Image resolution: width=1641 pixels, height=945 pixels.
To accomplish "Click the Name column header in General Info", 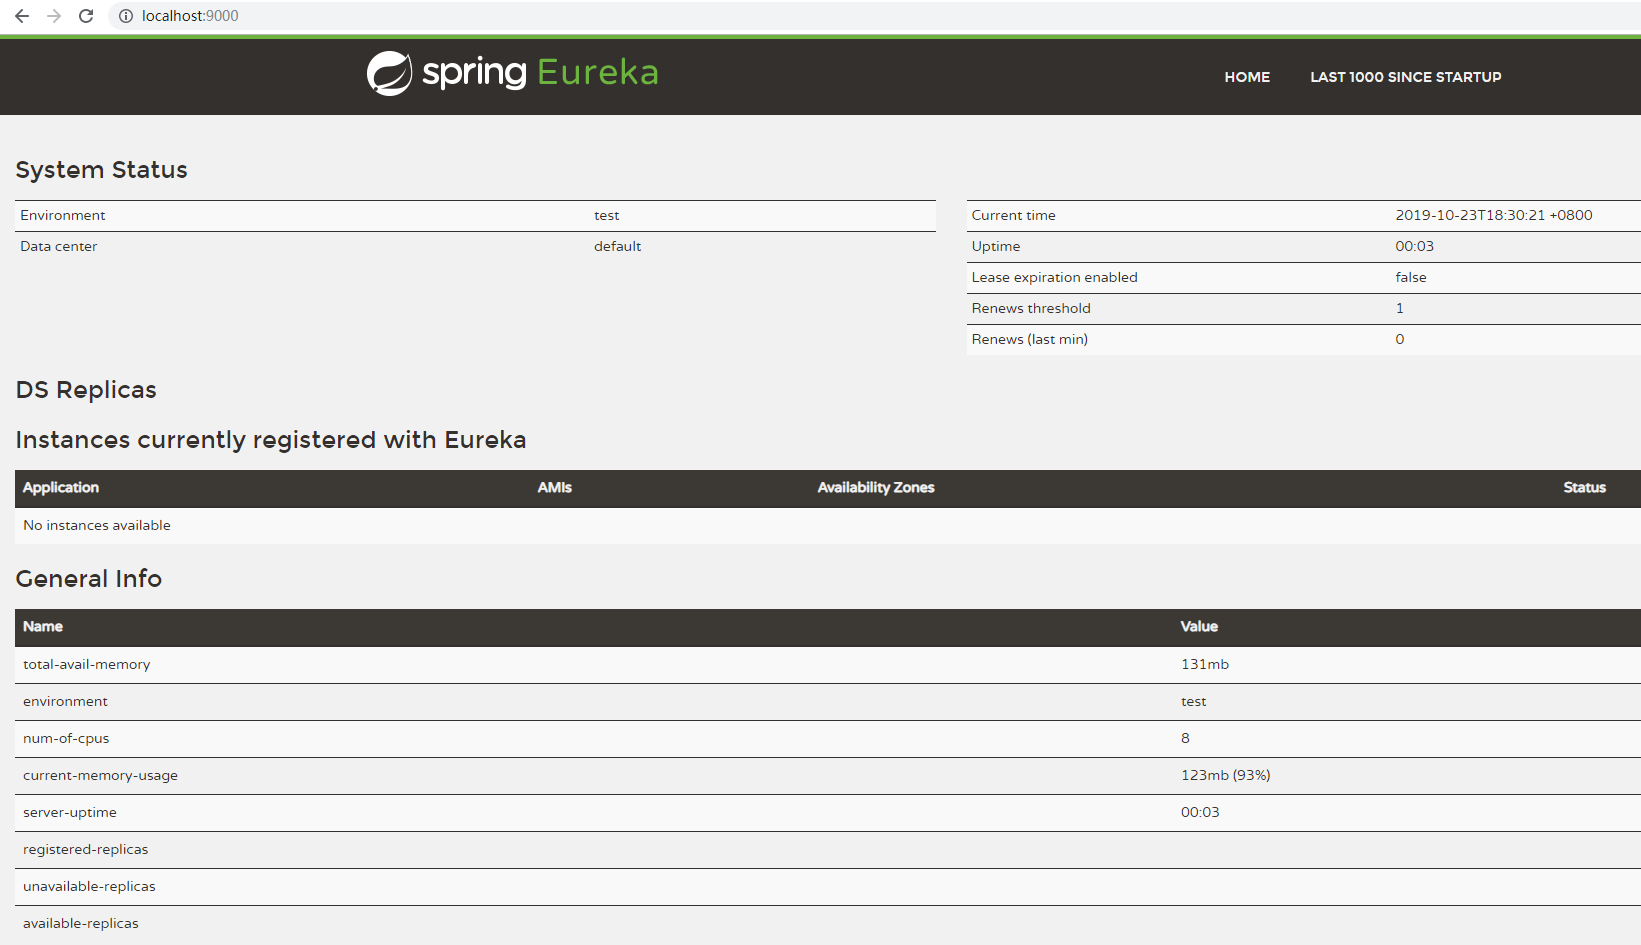I will click(x=43, y=626).
